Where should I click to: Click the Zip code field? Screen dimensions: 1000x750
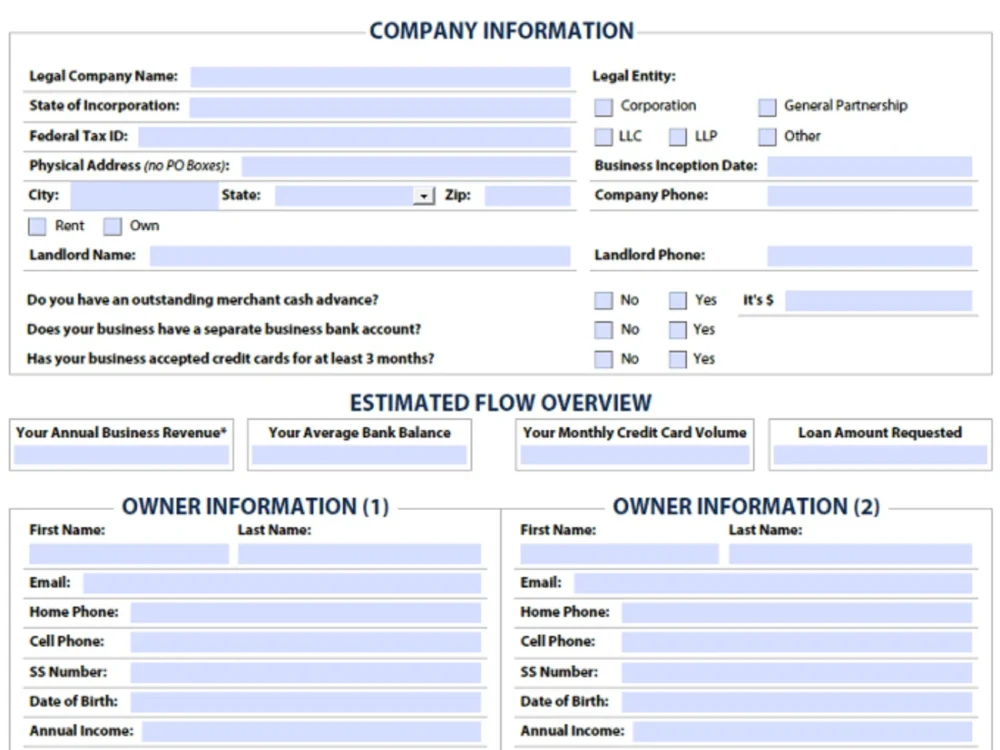[x=527, y=196]
